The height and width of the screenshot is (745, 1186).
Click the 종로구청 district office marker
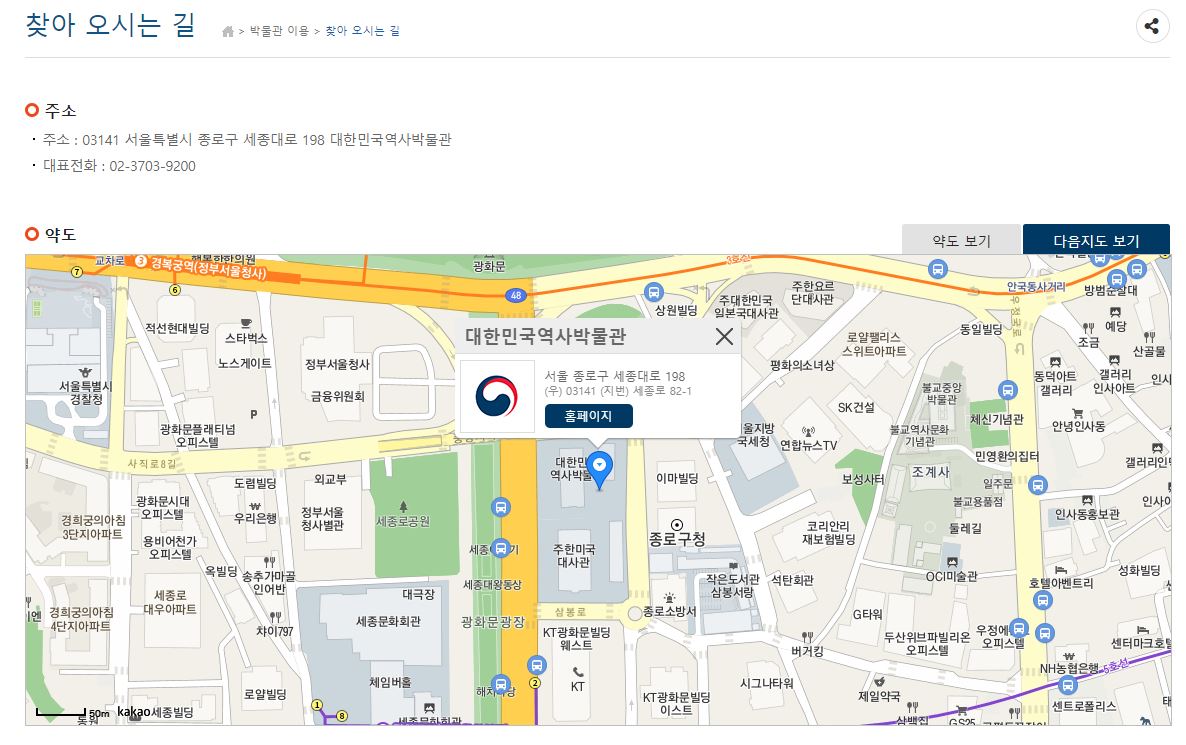click(x=677, y=525)
